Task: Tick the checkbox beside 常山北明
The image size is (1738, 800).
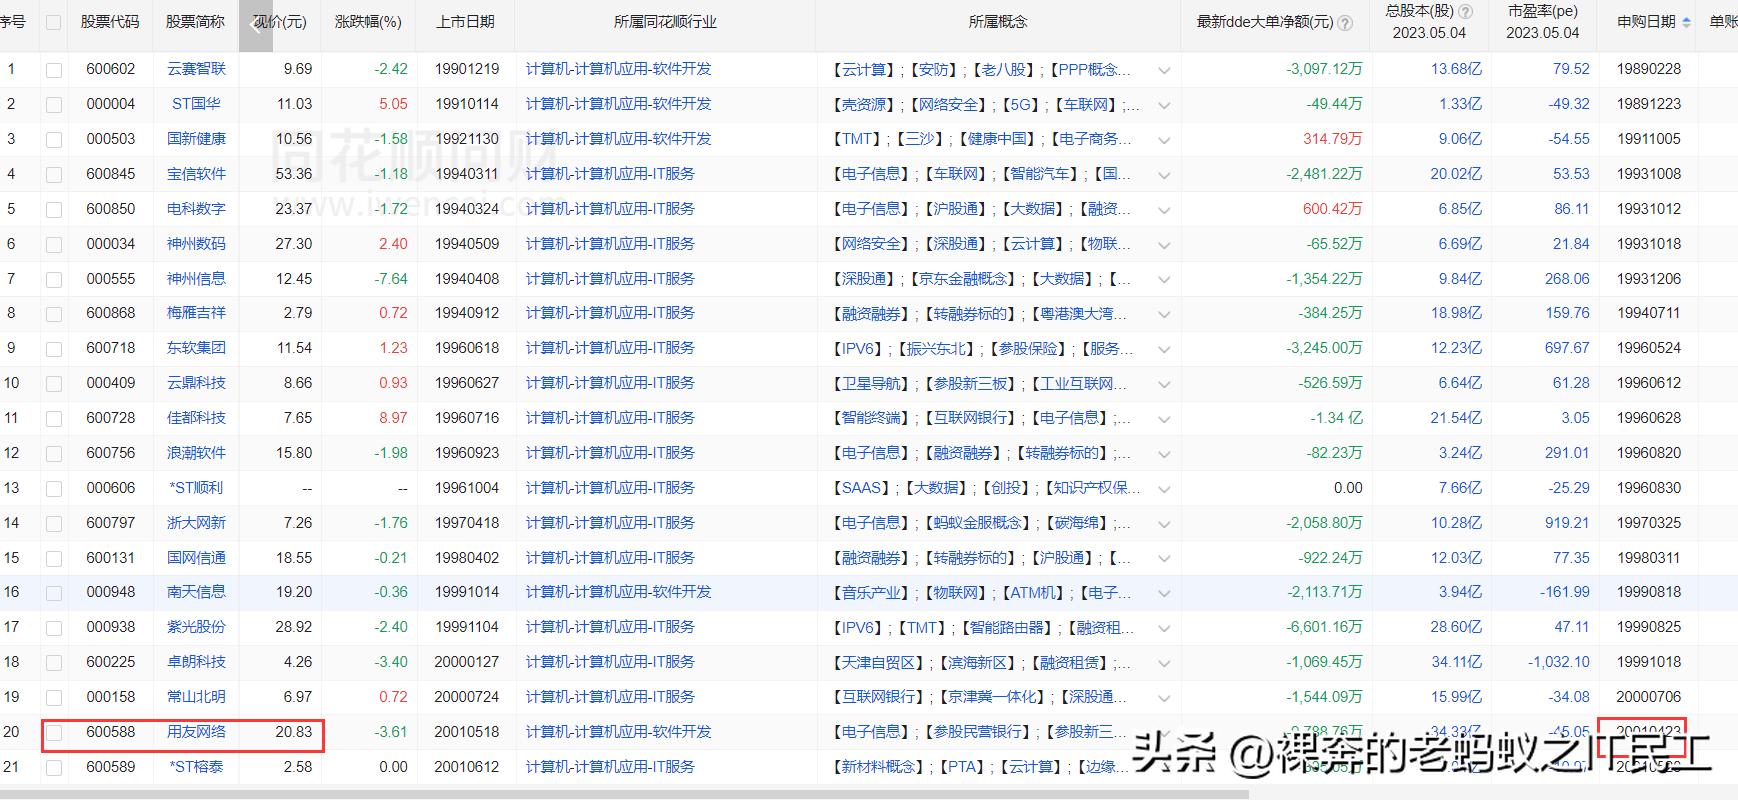Action: [x=54, y=698]
